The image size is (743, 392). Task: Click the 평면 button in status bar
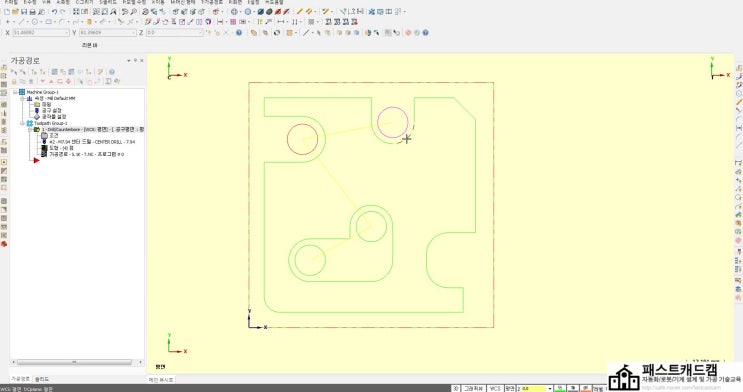[509, 388]
